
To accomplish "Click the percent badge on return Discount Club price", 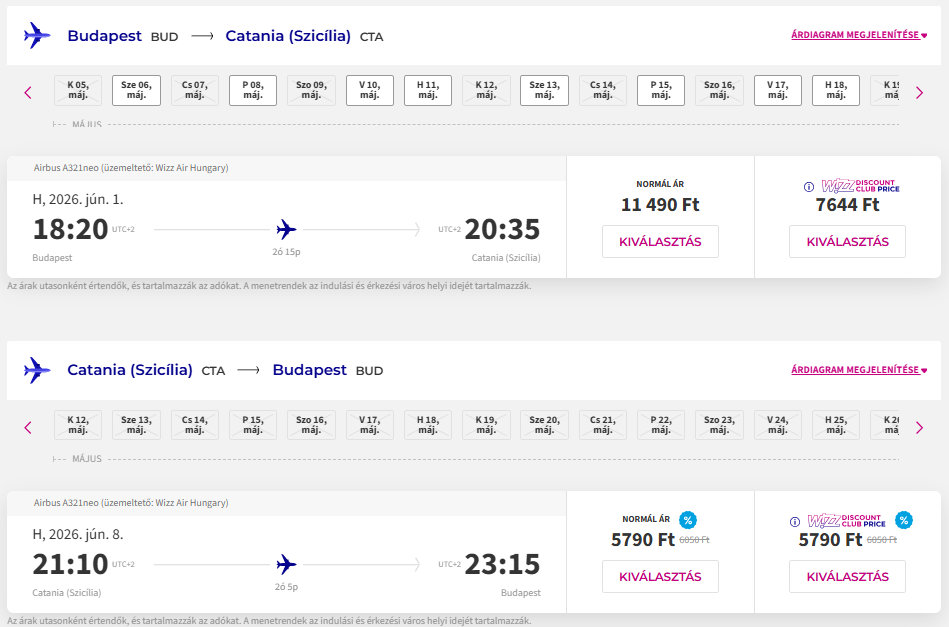I will point(904,520).
